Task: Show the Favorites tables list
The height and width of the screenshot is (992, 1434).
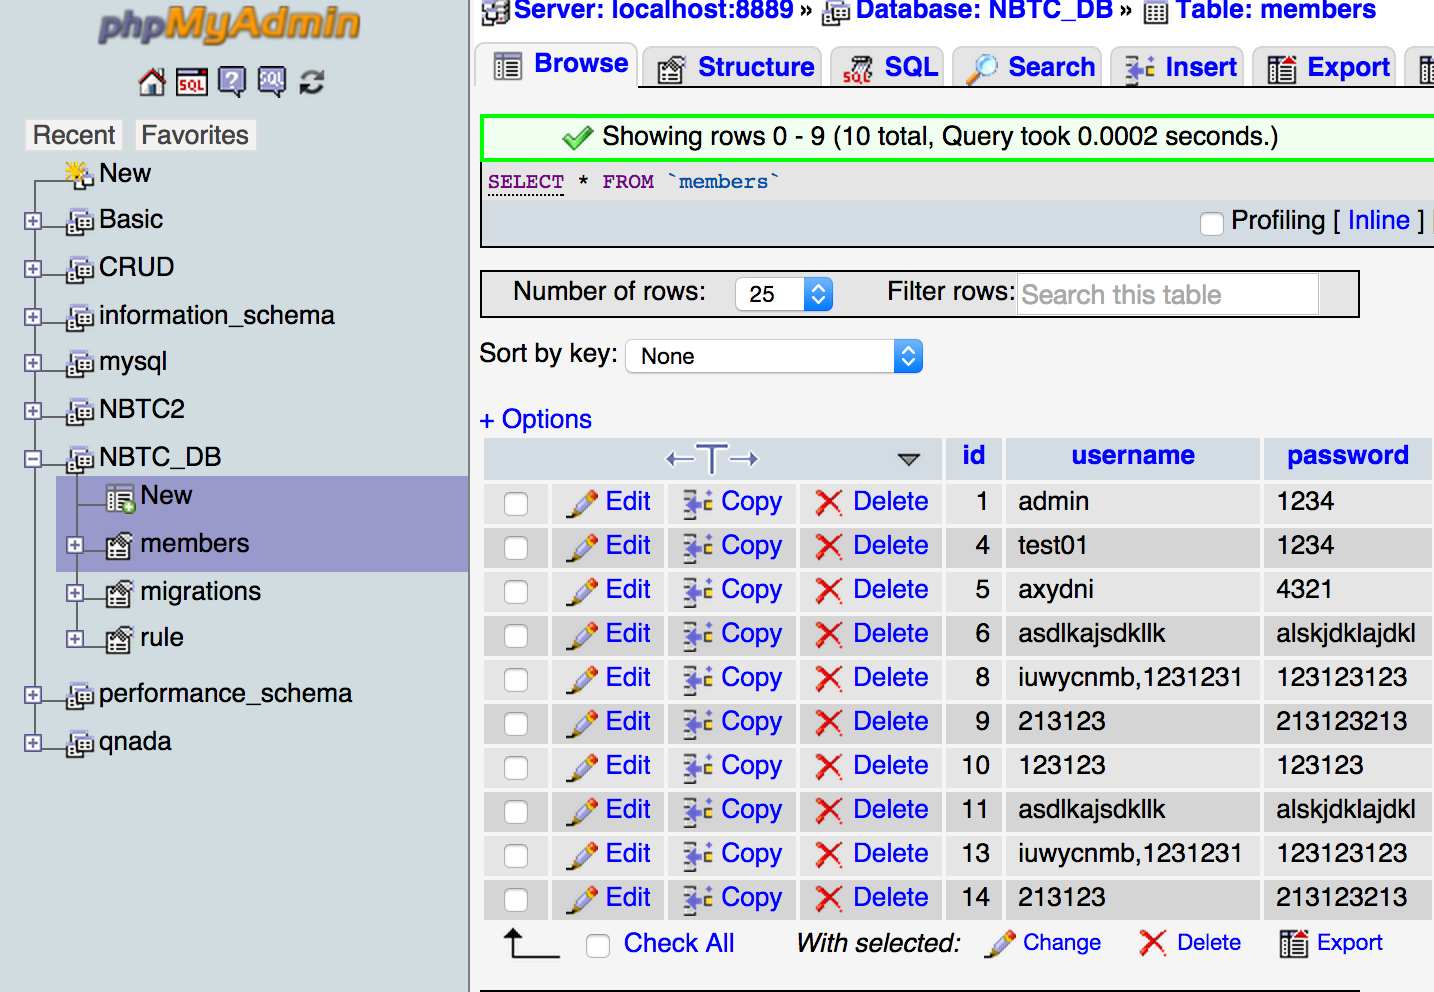Action: point(195,135)
